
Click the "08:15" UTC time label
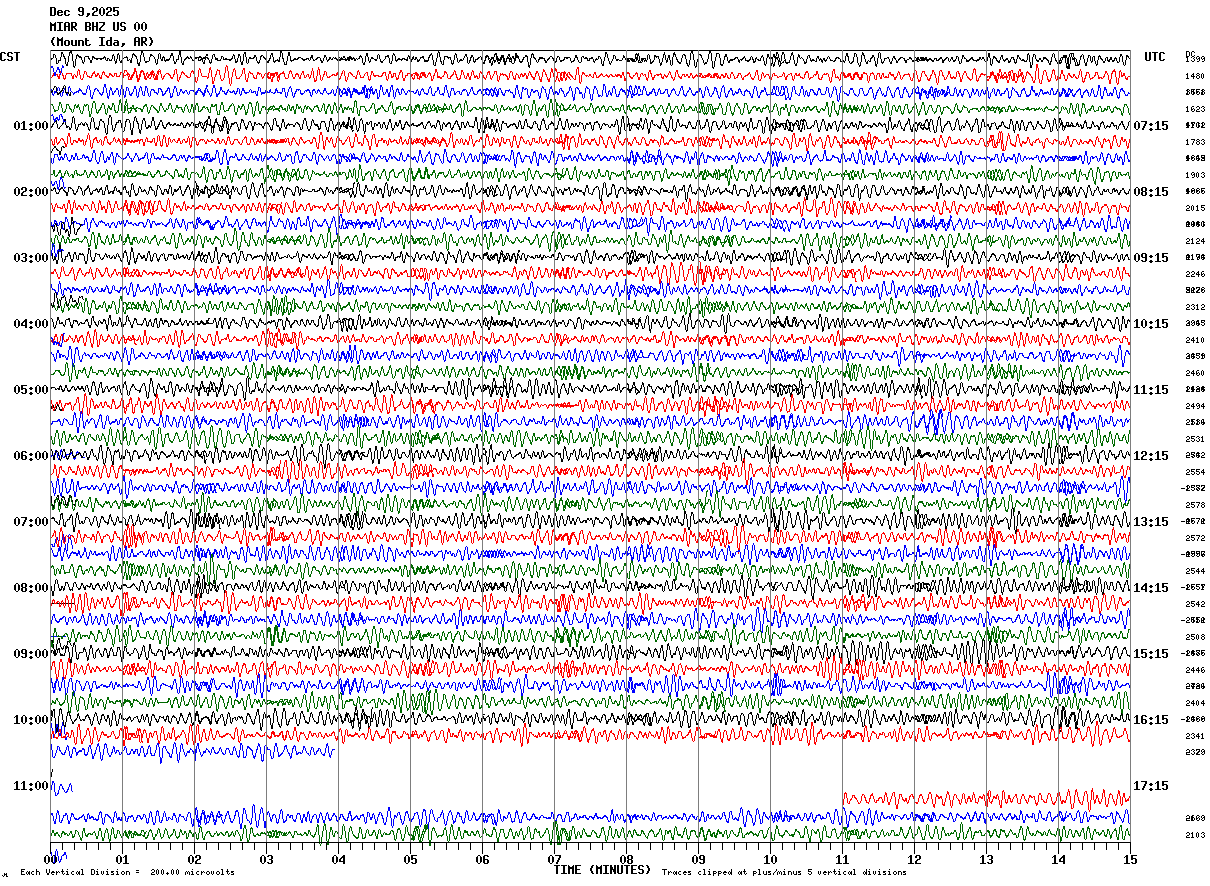point(1151,192)
